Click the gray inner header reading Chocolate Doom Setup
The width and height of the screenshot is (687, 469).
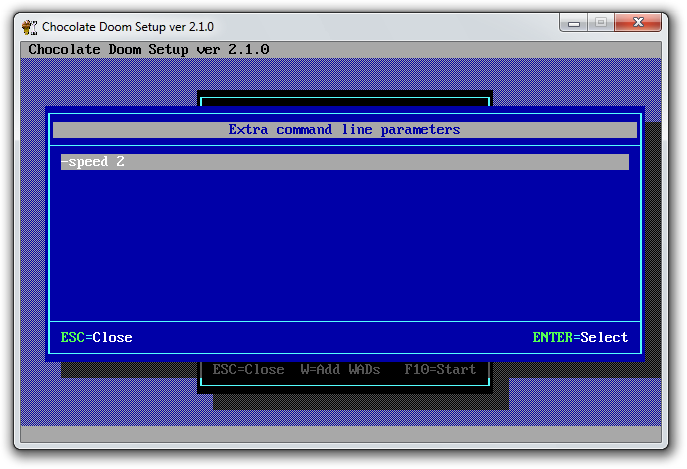(x=148, y=49)
